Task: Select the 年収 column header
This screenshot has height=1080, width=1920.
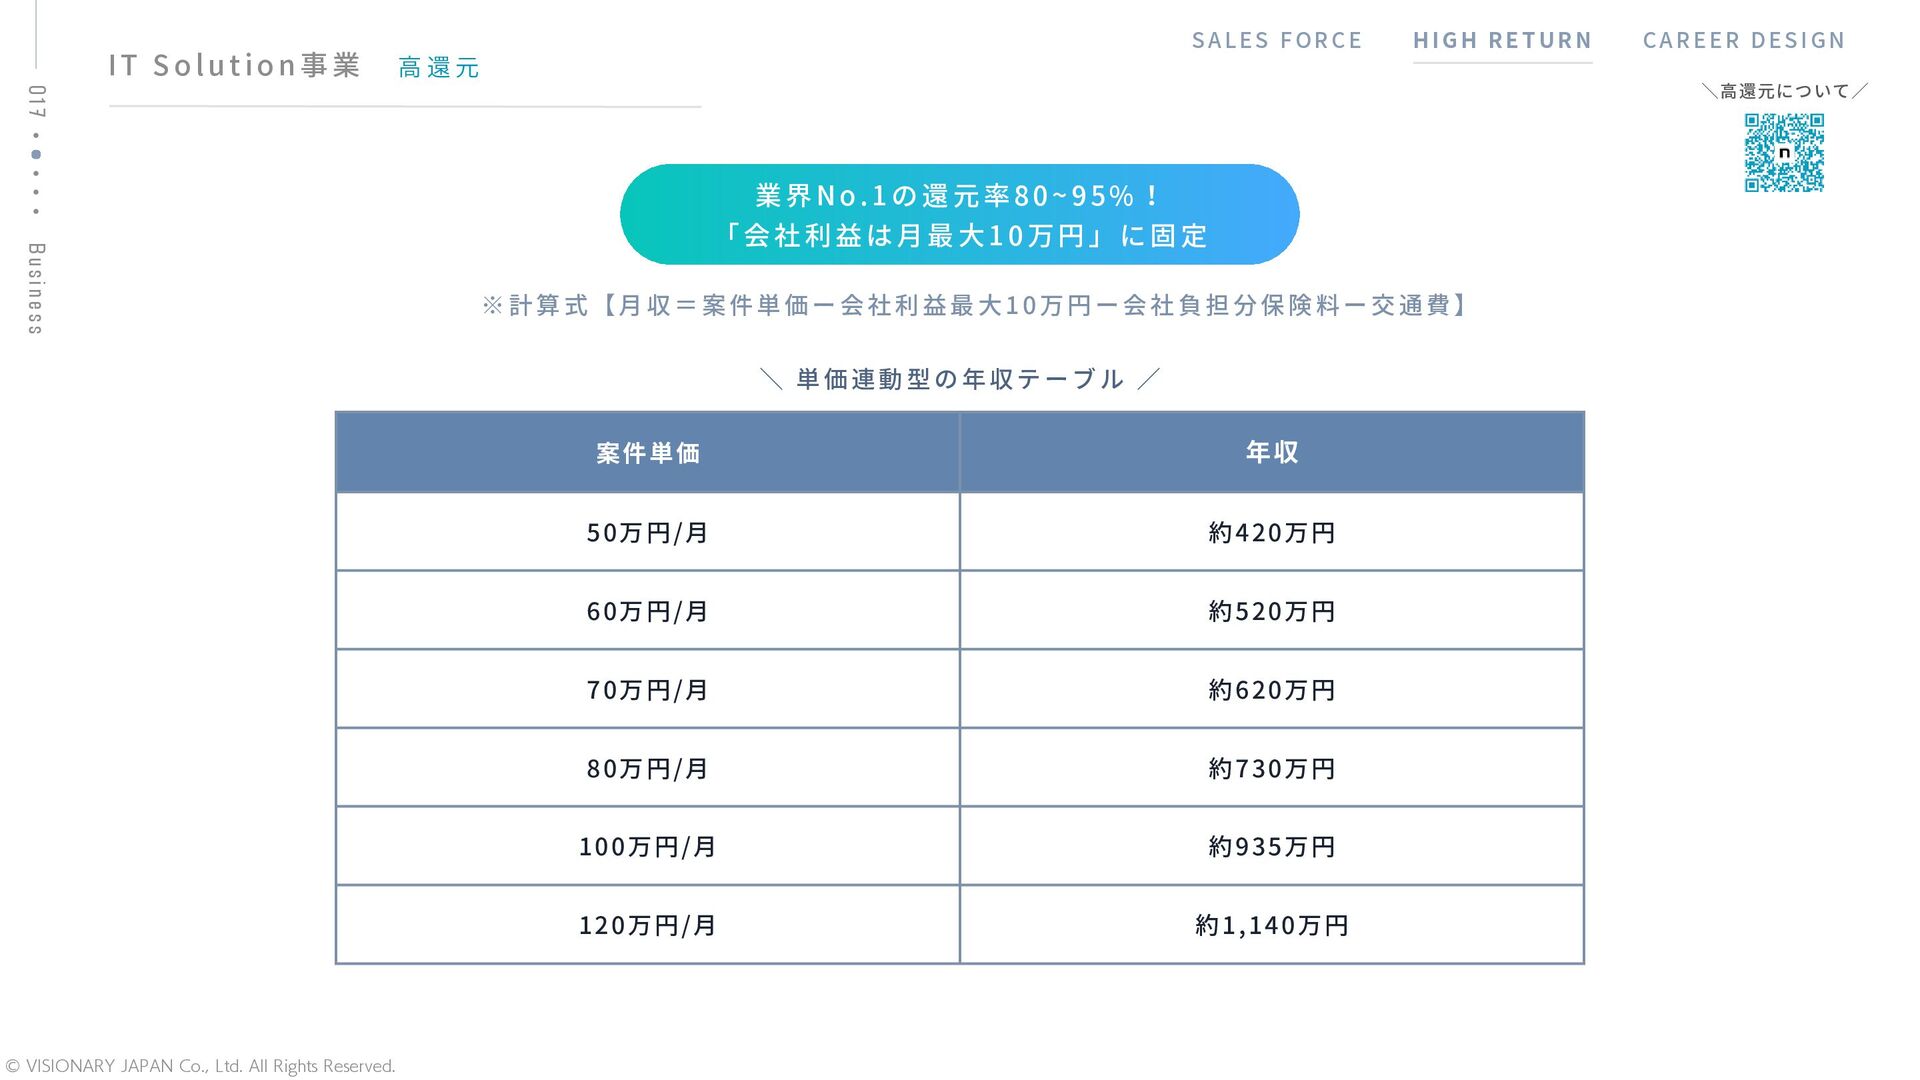Action: pos(1272,452)
